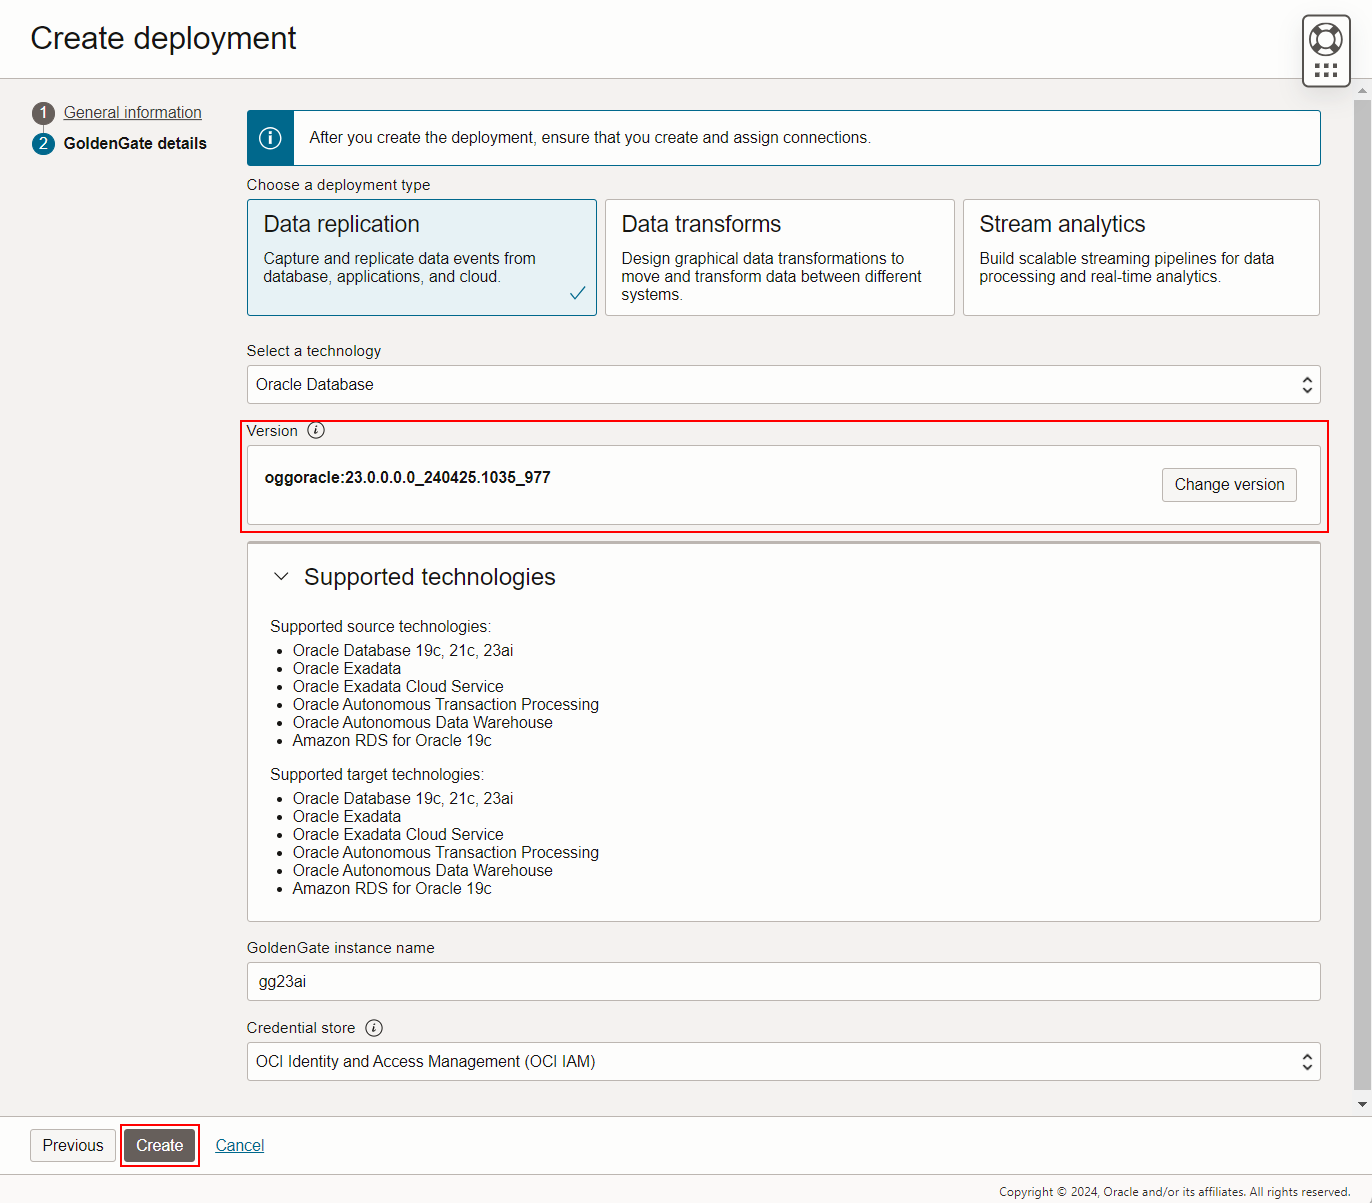Click the scrollbar down arrow
The width and height of the screenshot is (1372, 1203).
click(x=1363, y=1104)
